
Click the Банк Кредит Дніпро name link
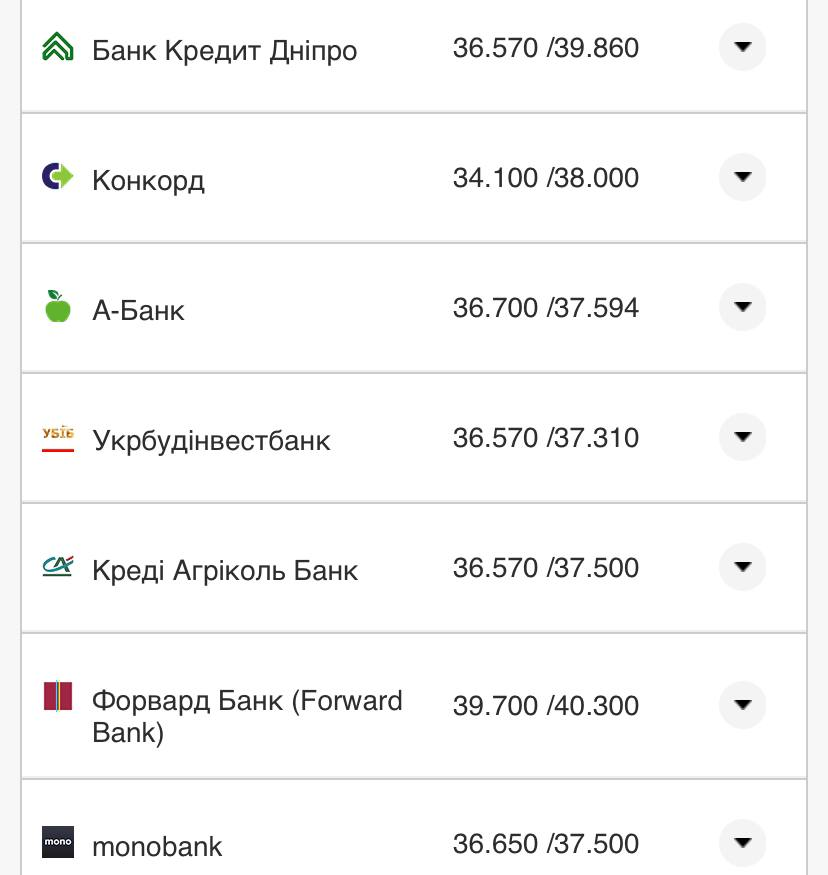click(224, 50)
